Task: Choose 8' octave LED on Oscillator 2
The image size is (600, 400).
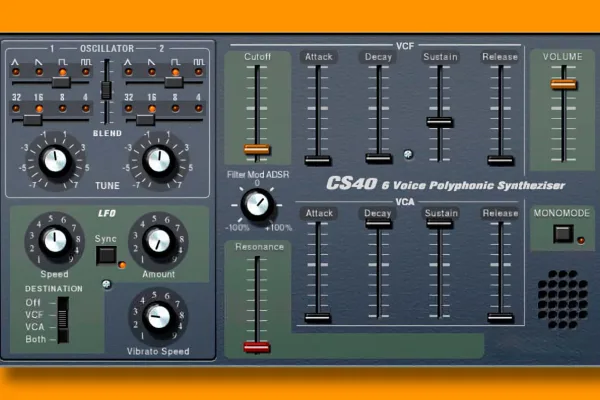Action: click(x=175, y=109)
